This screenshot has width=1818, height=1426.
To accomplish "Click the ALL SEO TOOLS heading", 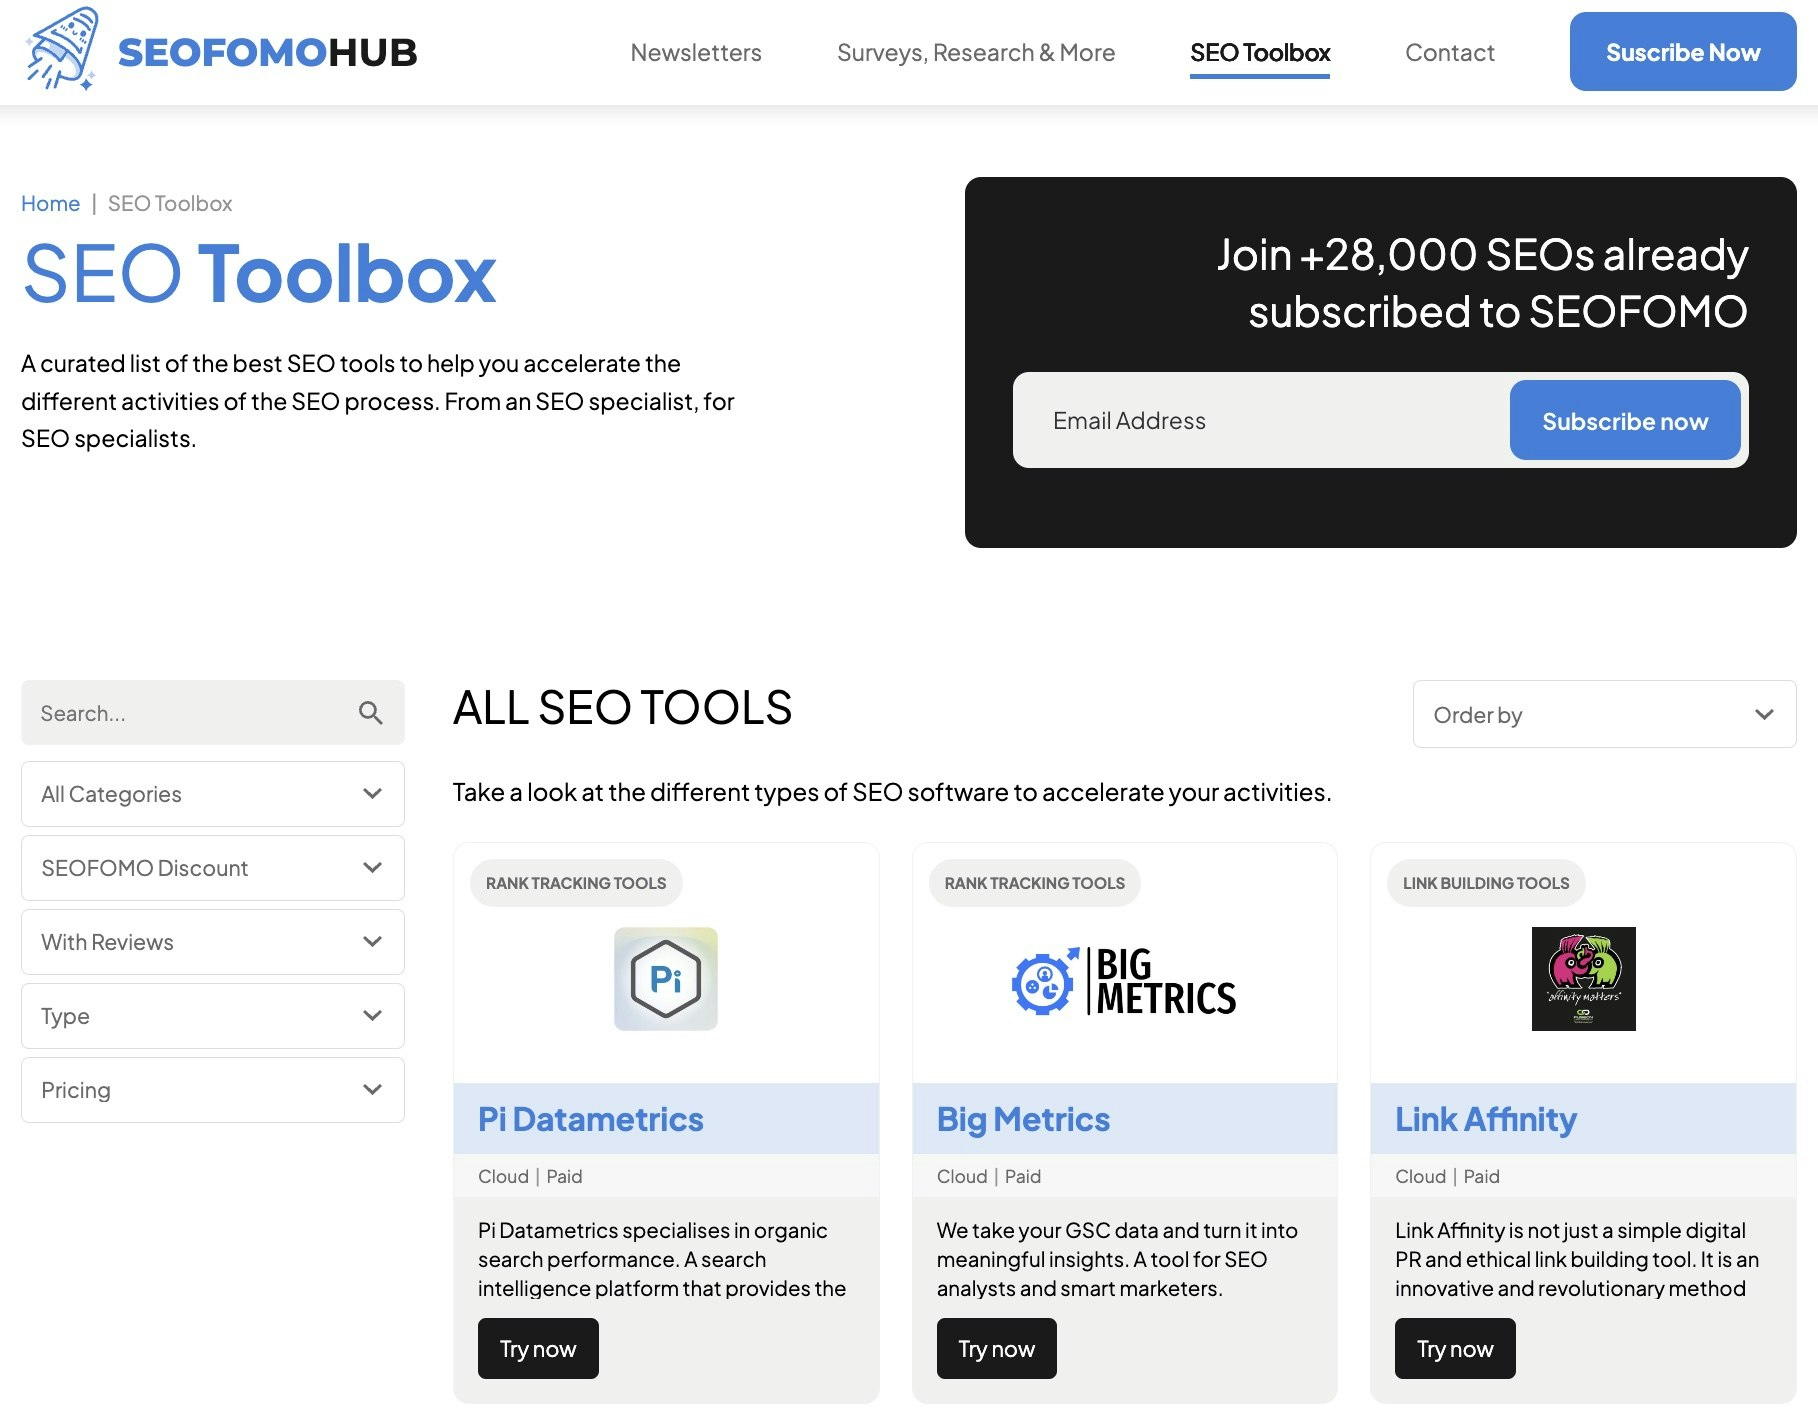I will (622, 707).
